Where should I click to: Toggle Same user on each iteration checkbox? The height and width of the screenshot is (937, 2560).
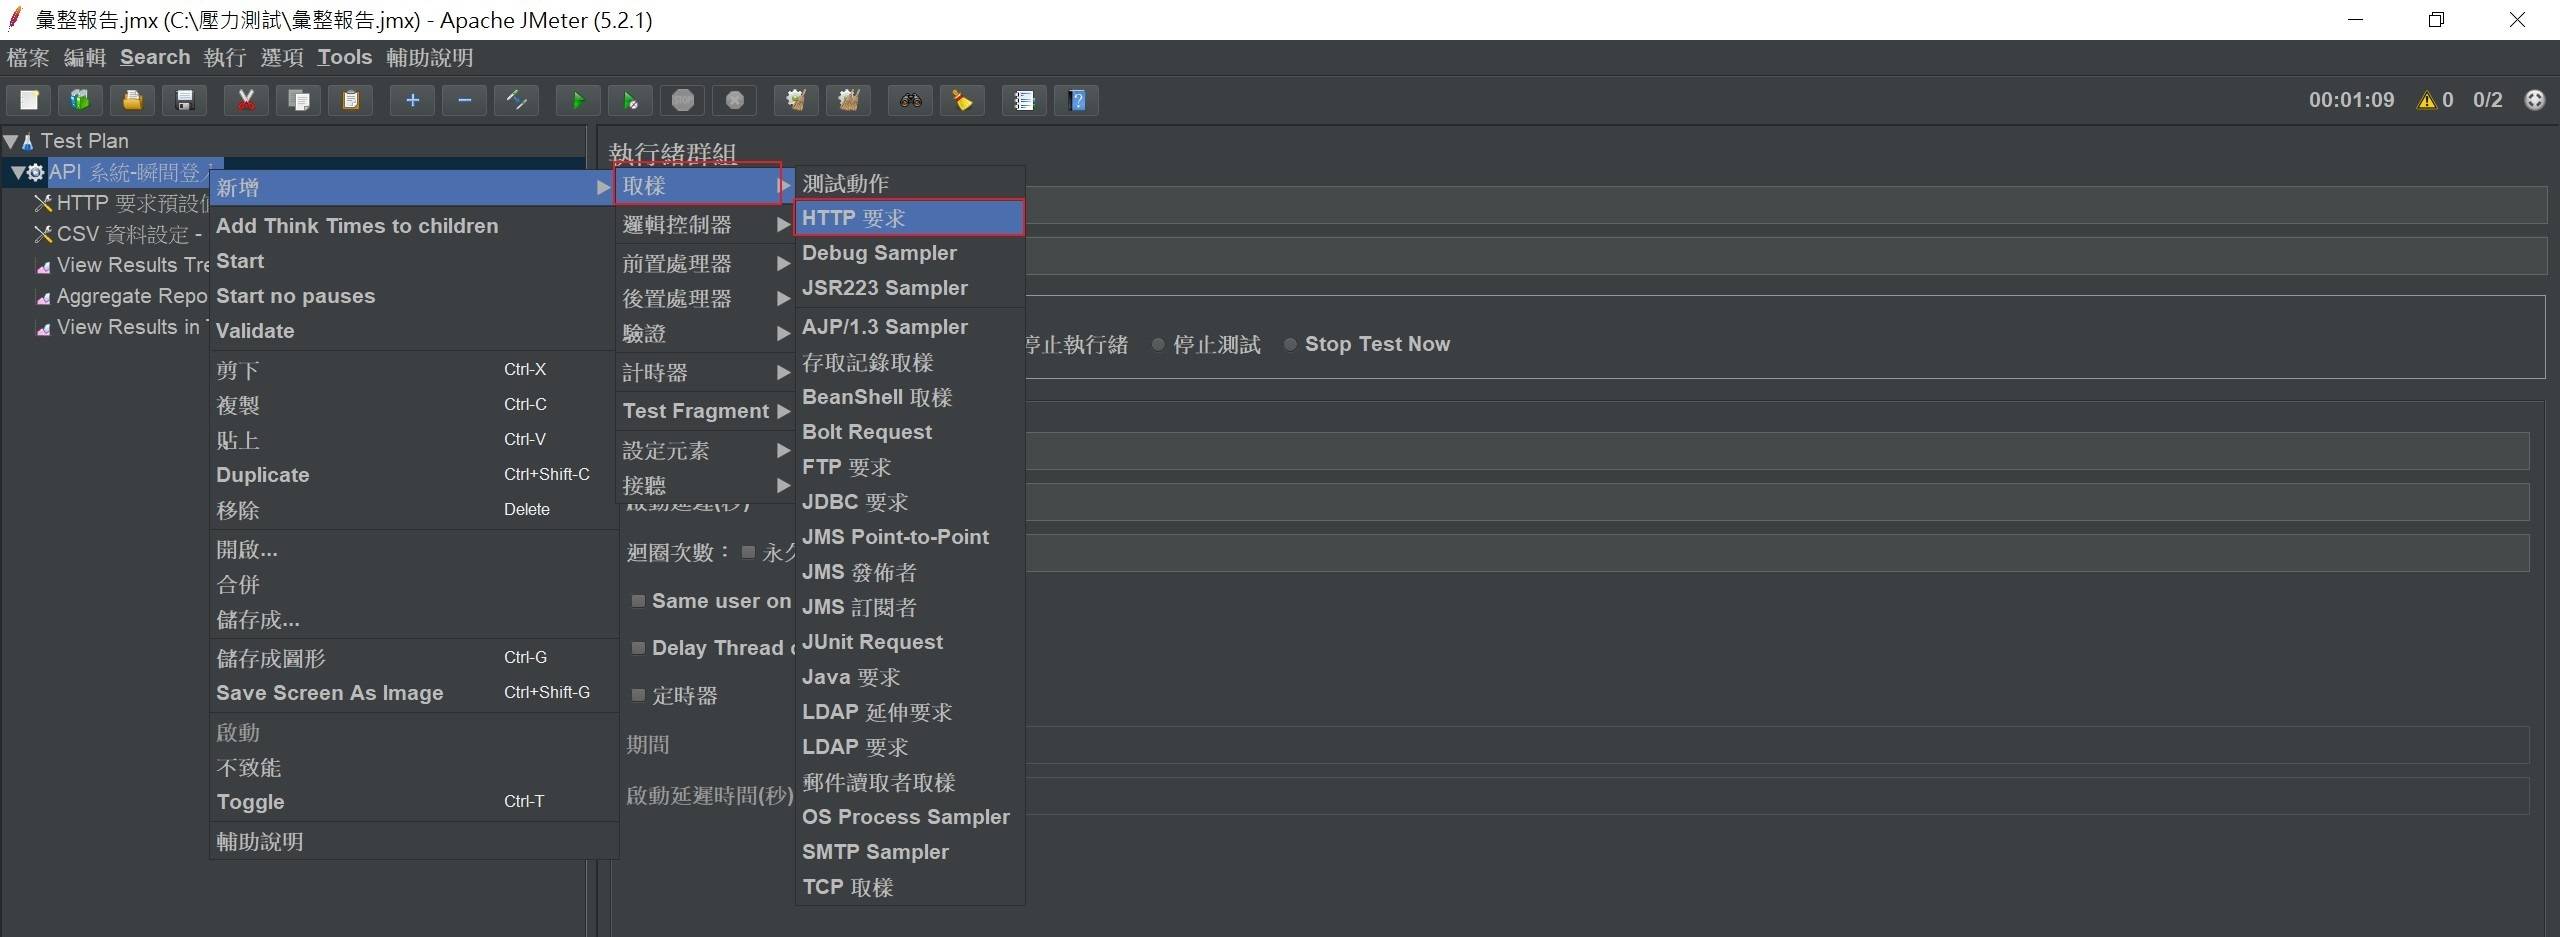click(x=638, y=601)
